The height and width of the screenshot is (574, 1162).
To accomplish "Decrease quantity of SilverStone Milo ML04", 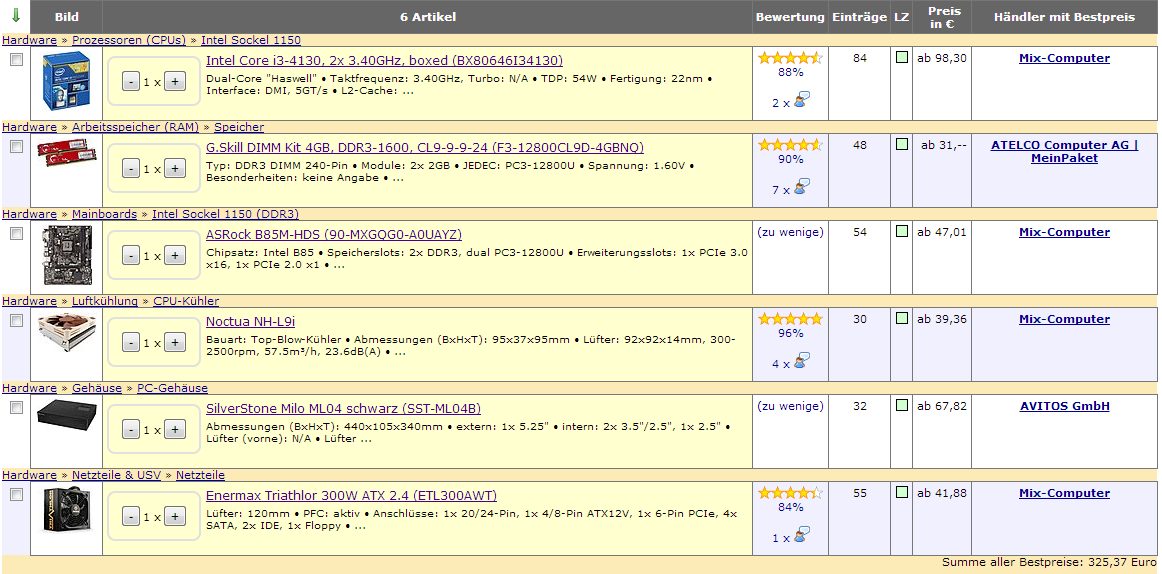I will click(130, 430).
